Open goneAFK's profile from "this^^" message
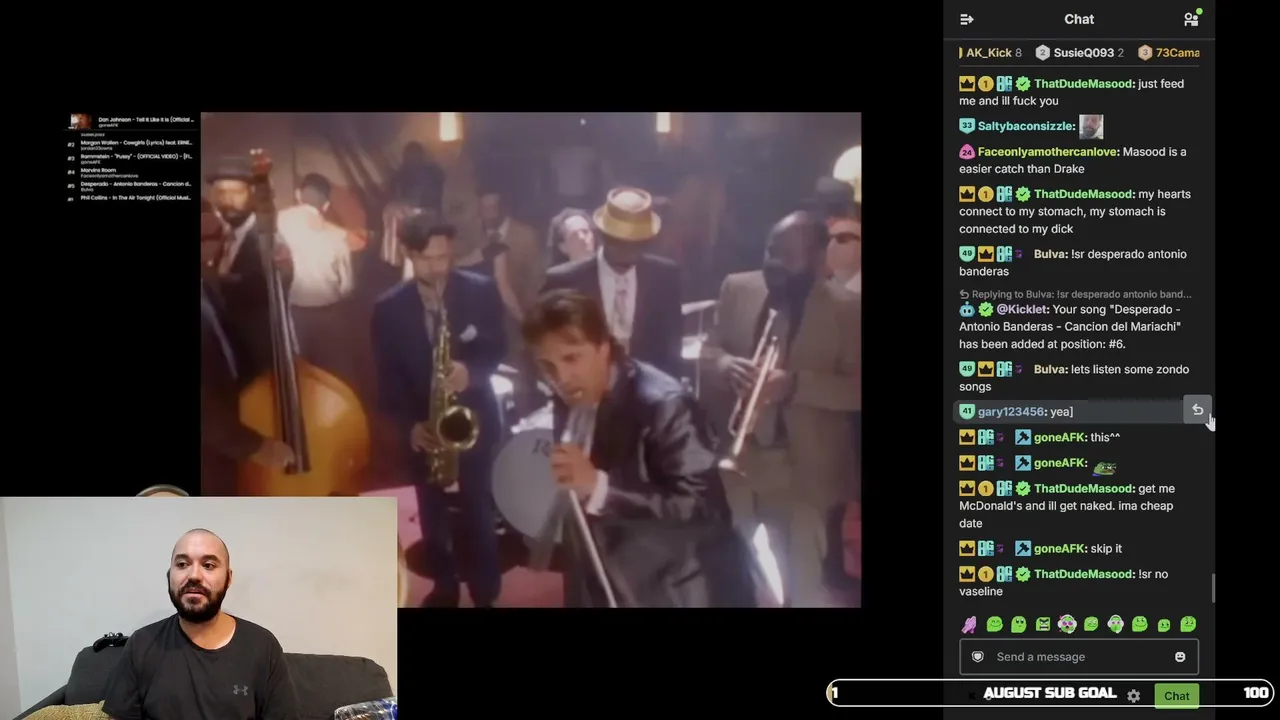Image resolution: width=1280 pixels, height=720 pixels. click(1060, 437)
